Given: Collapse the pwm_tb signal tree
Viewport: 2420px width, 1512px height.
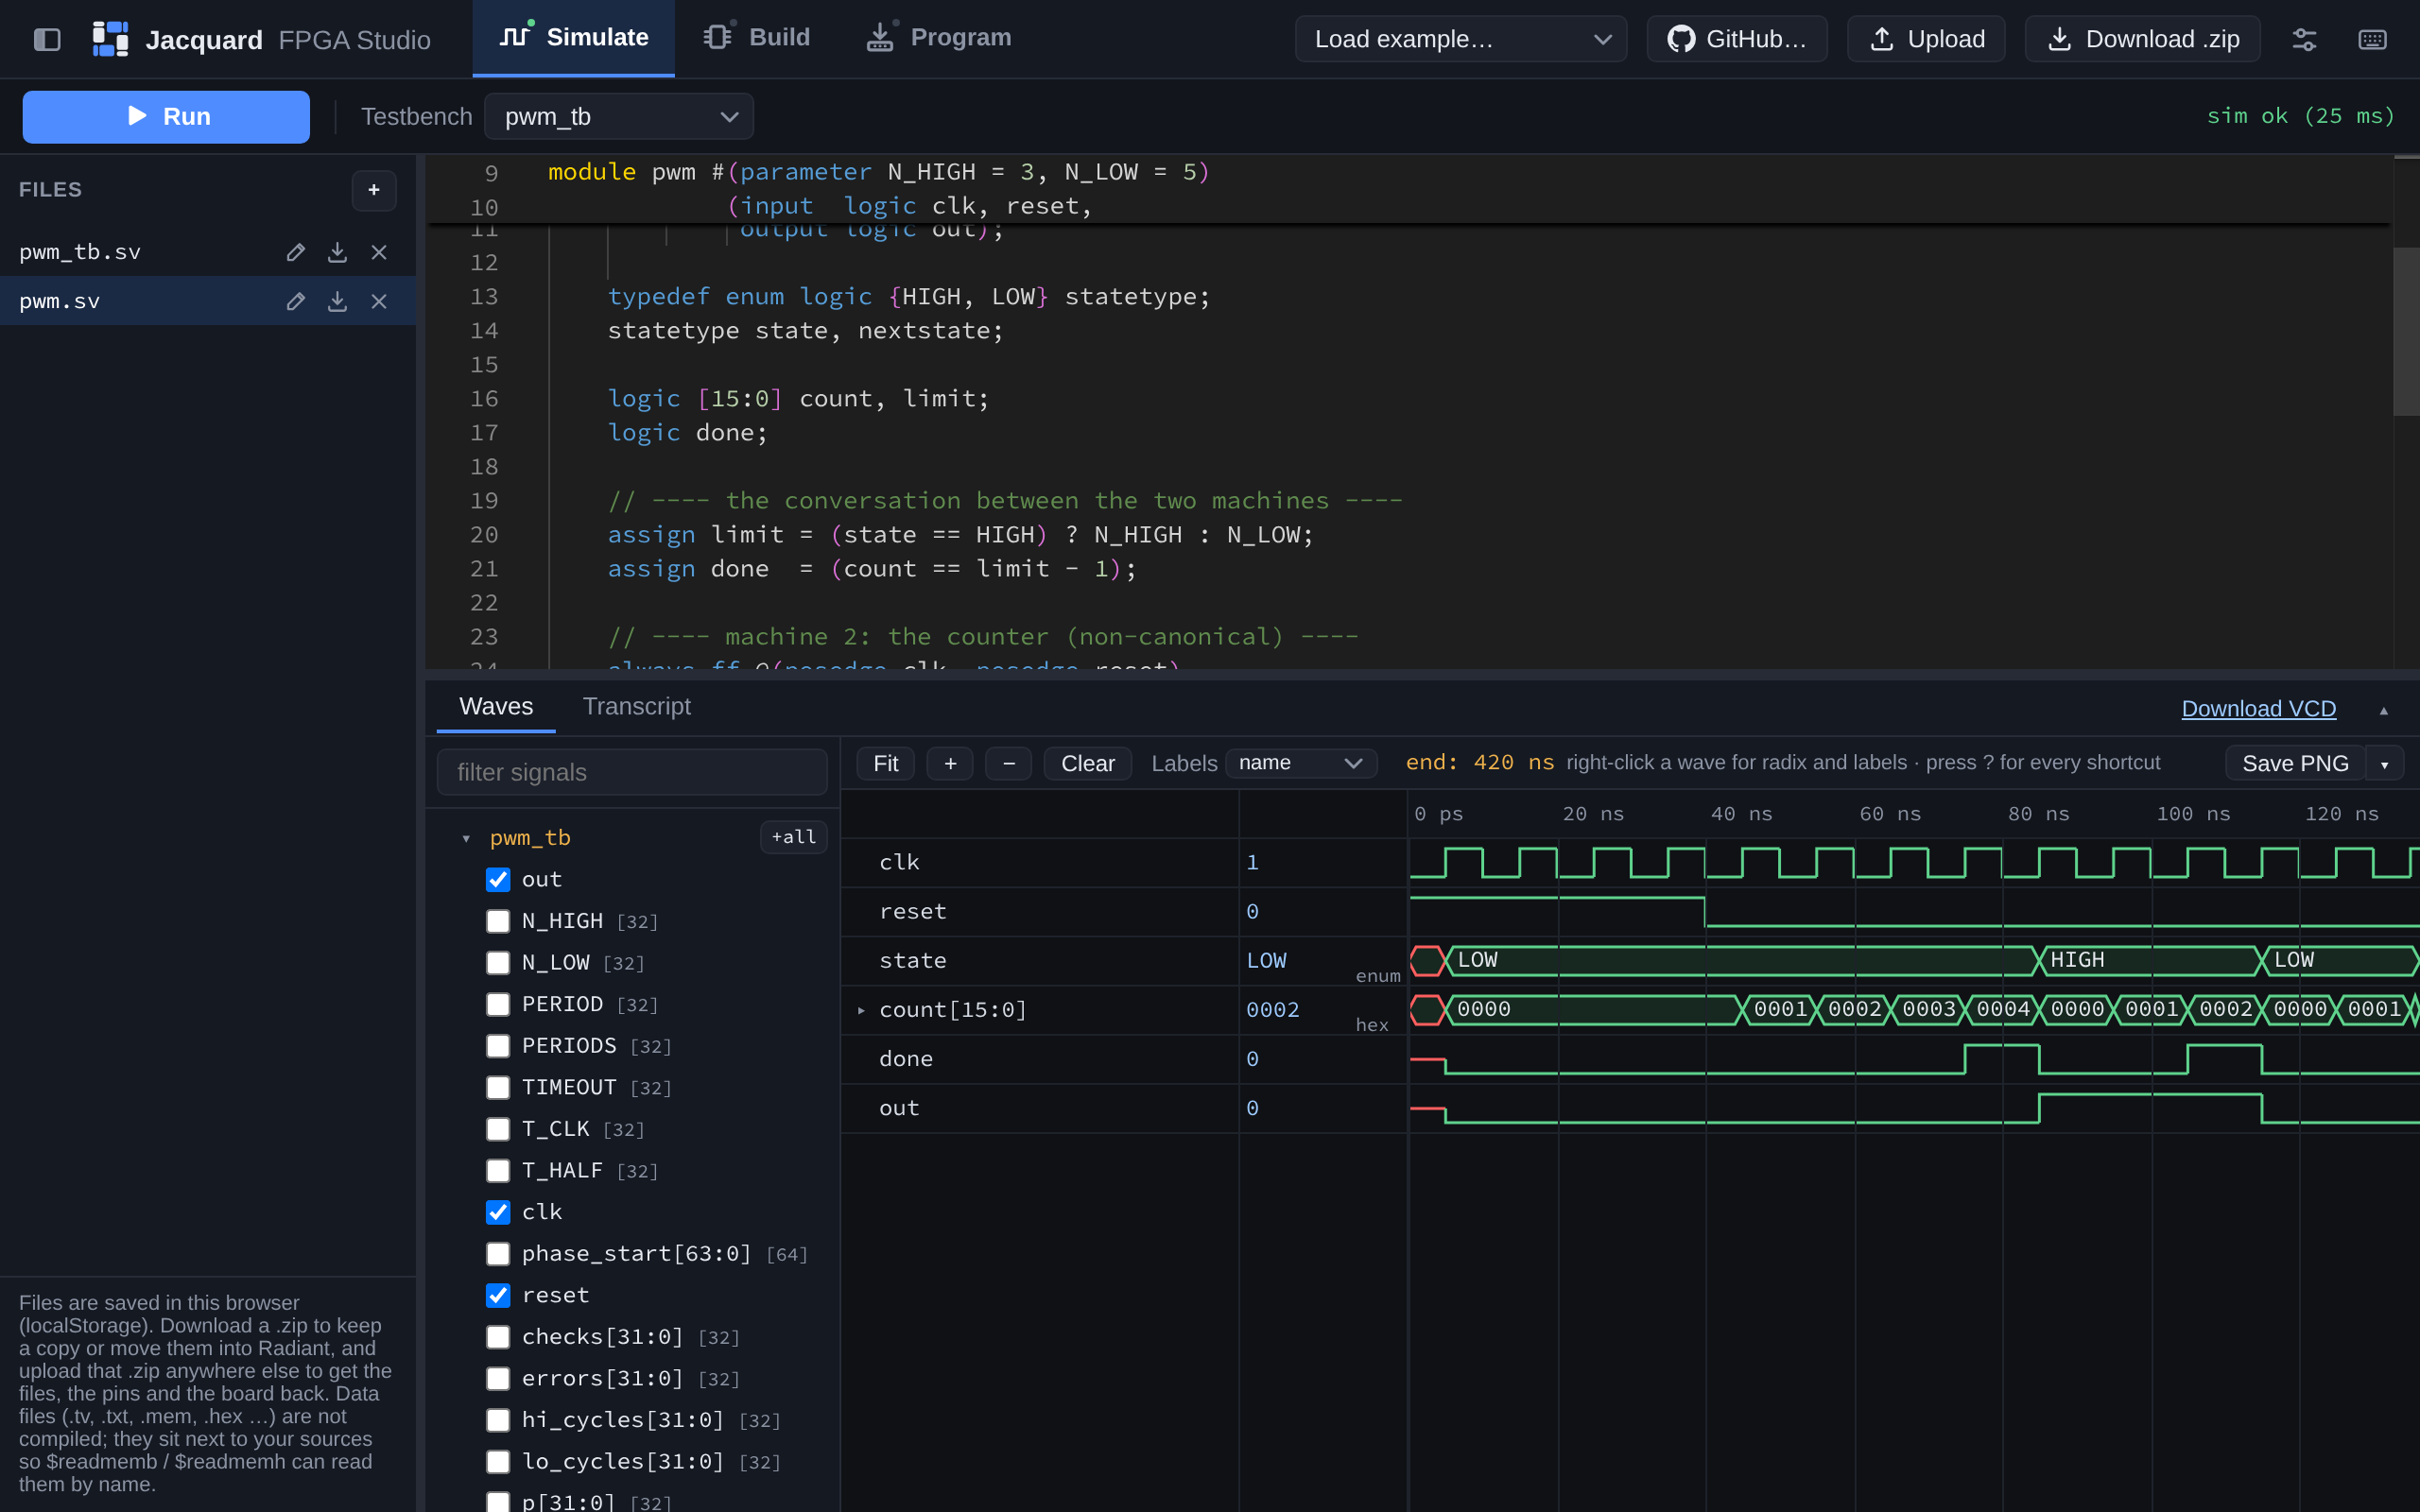Looking at the screenshot, I should 466,838.
